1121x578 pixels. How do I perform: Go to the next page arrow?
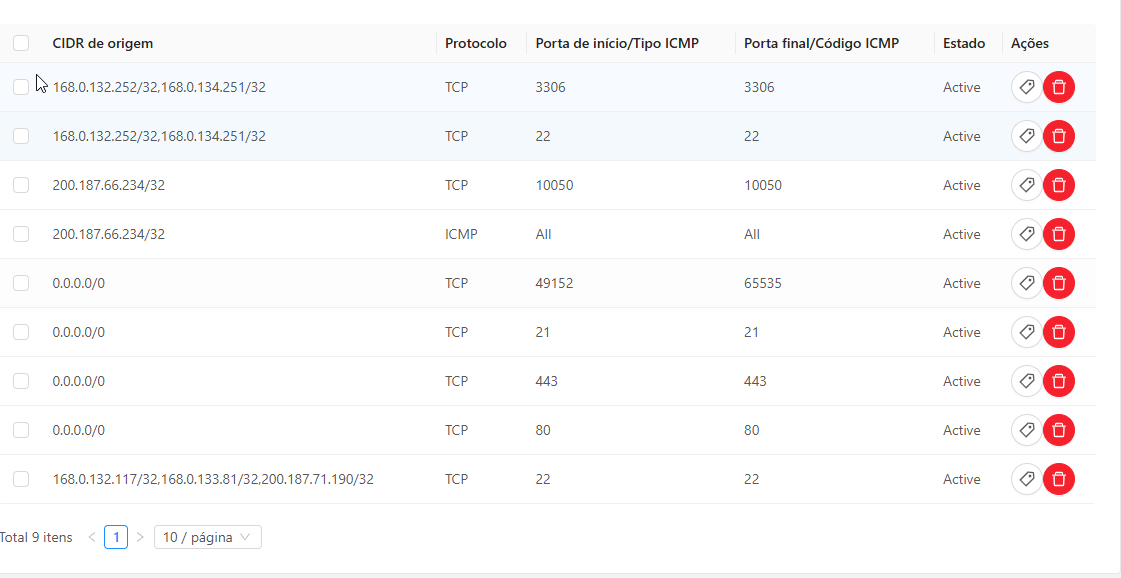140,537
